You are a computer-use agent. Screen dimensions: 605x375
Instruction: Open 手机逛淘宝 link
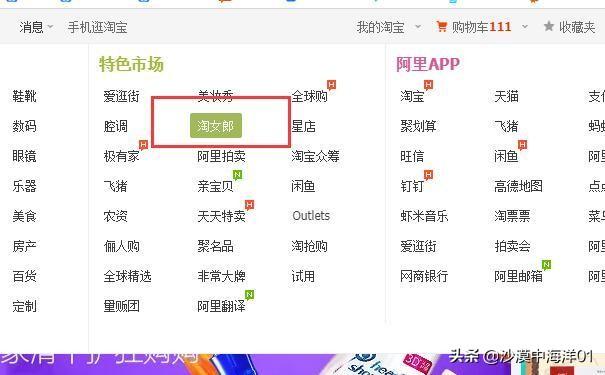(98, 27)
